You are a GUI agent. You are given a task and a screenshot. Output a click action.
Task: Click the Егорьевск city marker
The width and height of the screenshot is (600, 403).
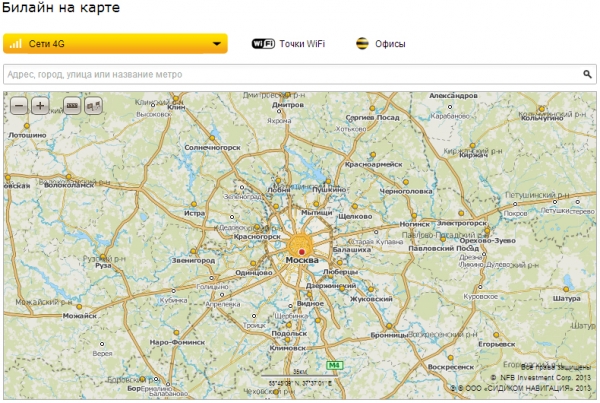point(496,335)
